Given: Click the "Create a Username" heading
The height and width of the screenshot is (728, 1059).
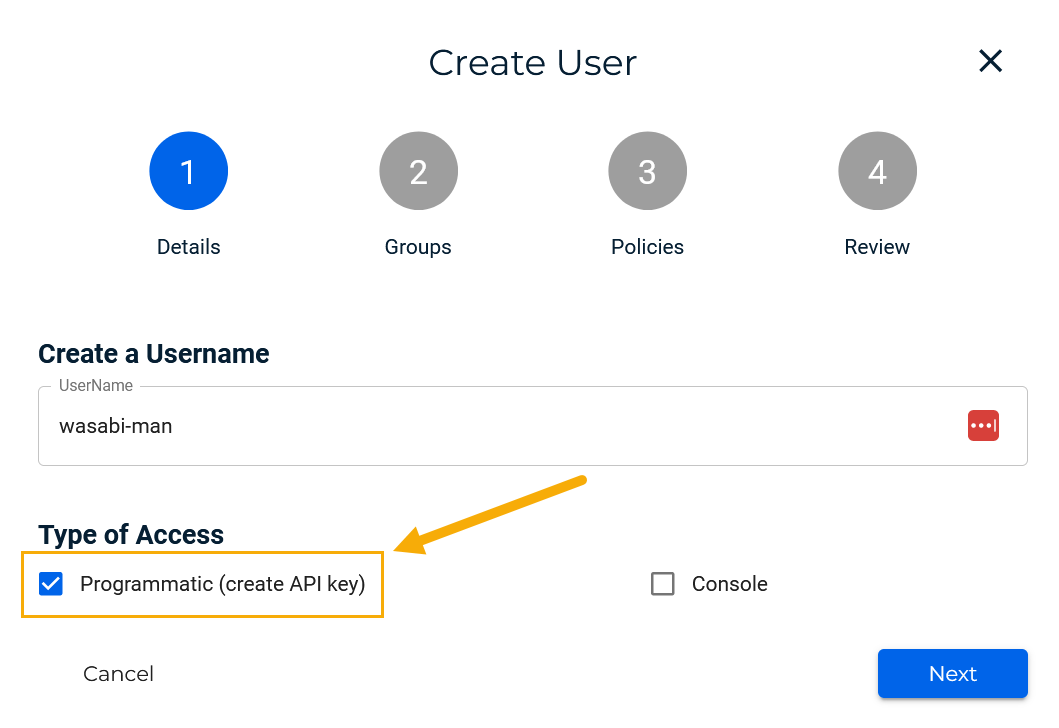Looking at the screenshot, I should pos(154,354).
